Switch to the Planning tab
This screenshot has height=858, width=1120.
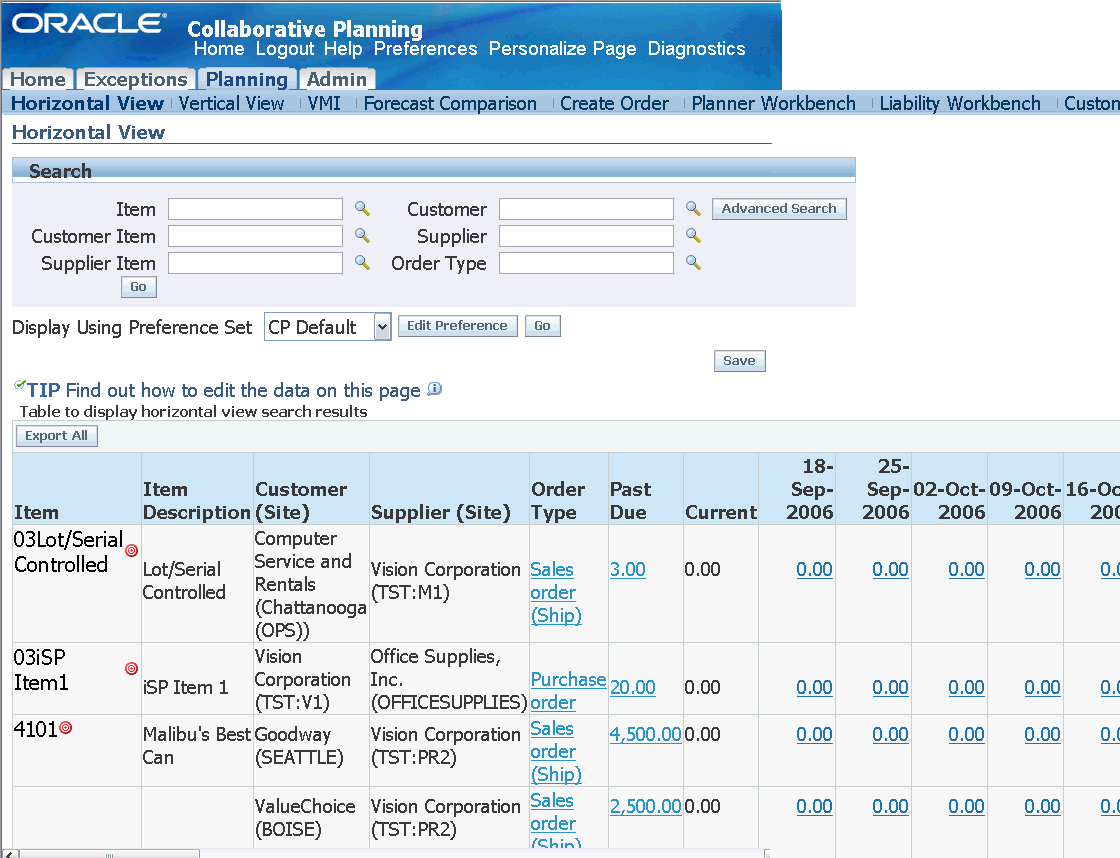pyautogui.click(x=246, y=79)
